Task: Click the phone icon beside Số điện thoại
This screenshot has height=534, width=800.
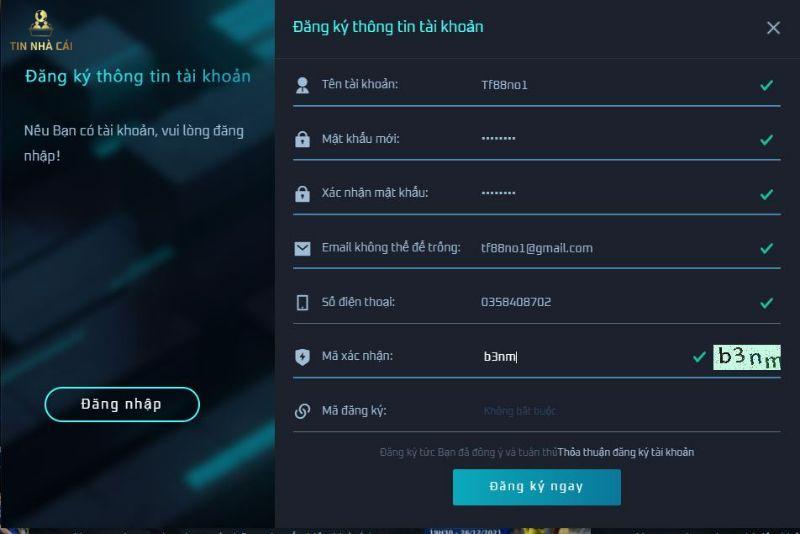Action: coord(302,303)
